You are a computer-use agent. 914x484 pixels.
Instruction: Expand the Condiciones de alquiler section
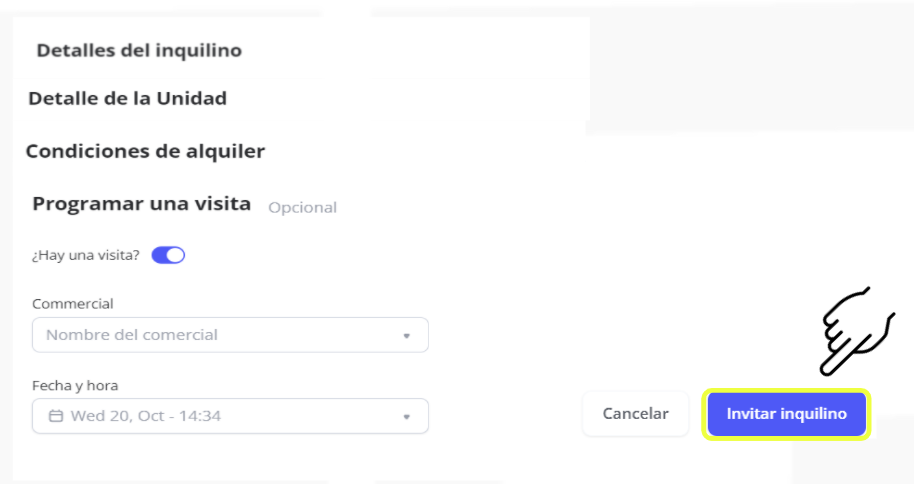(145, 151)
